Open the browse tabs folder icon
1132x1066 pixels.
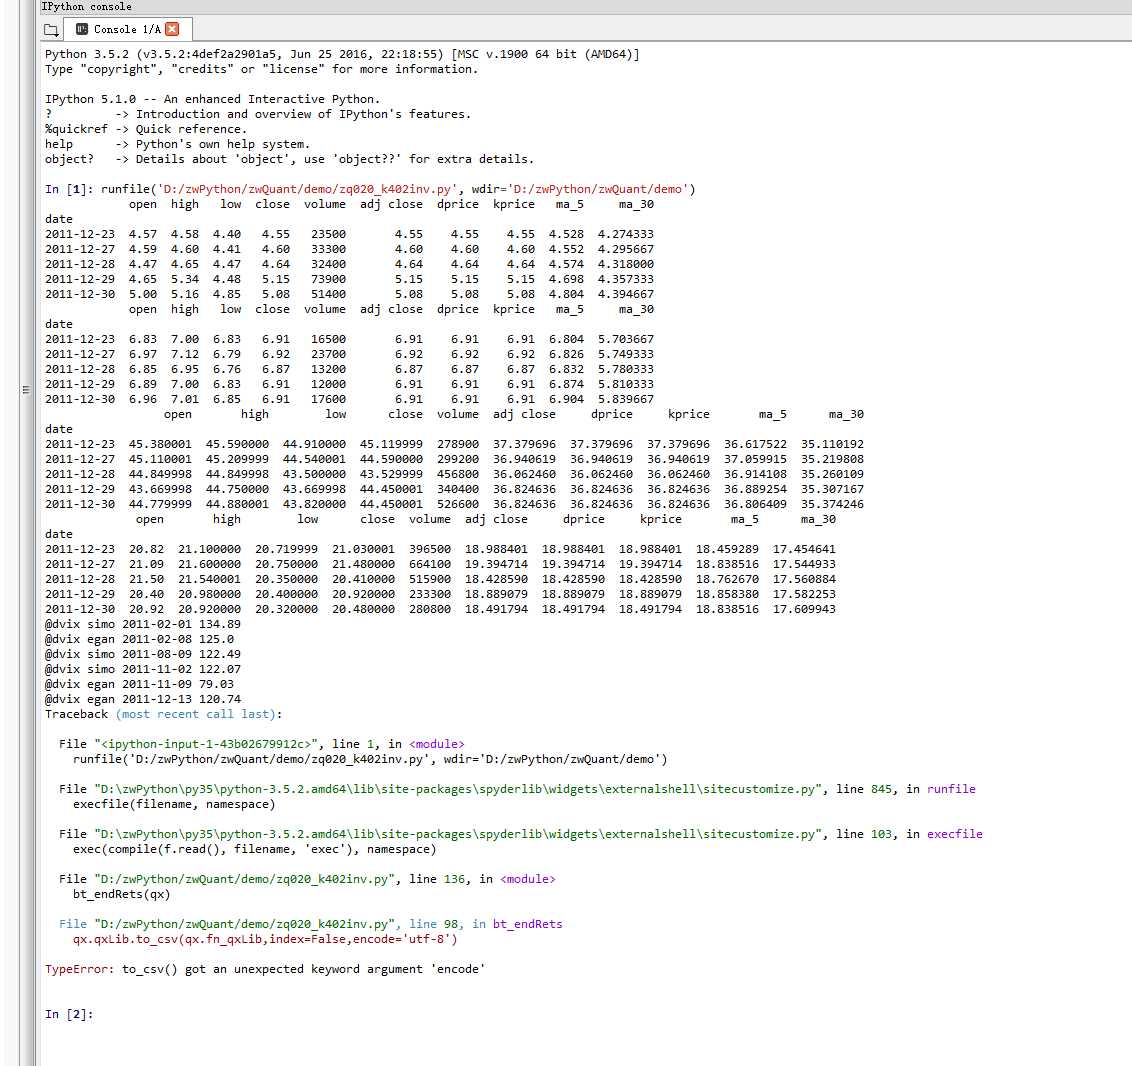tap(51, 30)
